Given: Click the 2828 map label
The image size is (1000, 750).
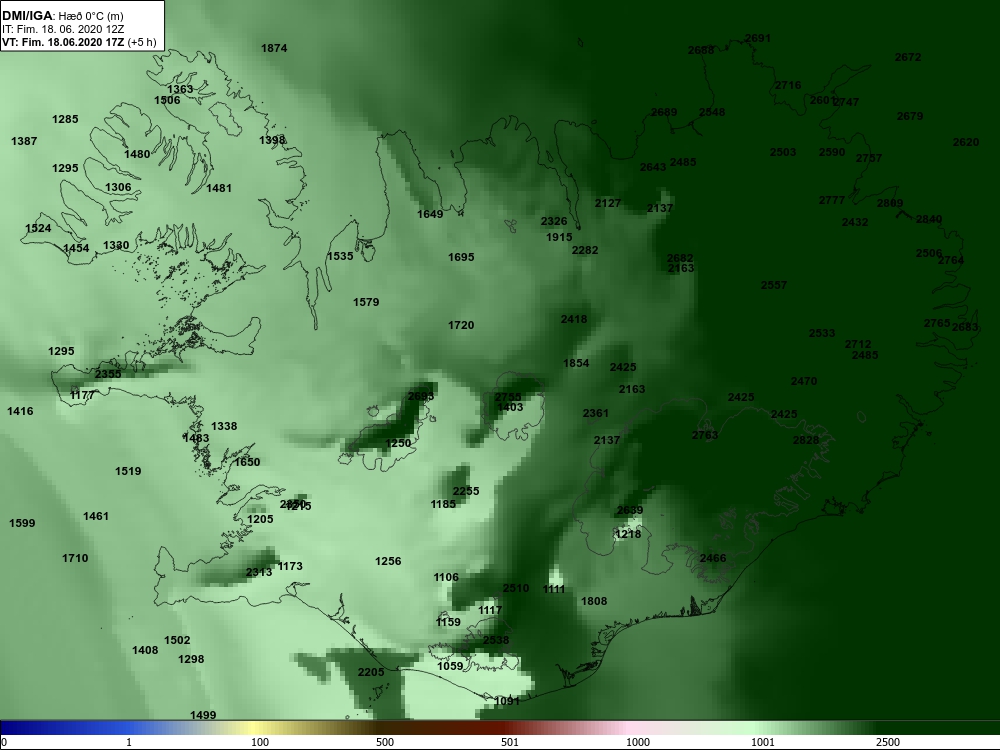Looking at the screenshot, I should click(806, 440).
